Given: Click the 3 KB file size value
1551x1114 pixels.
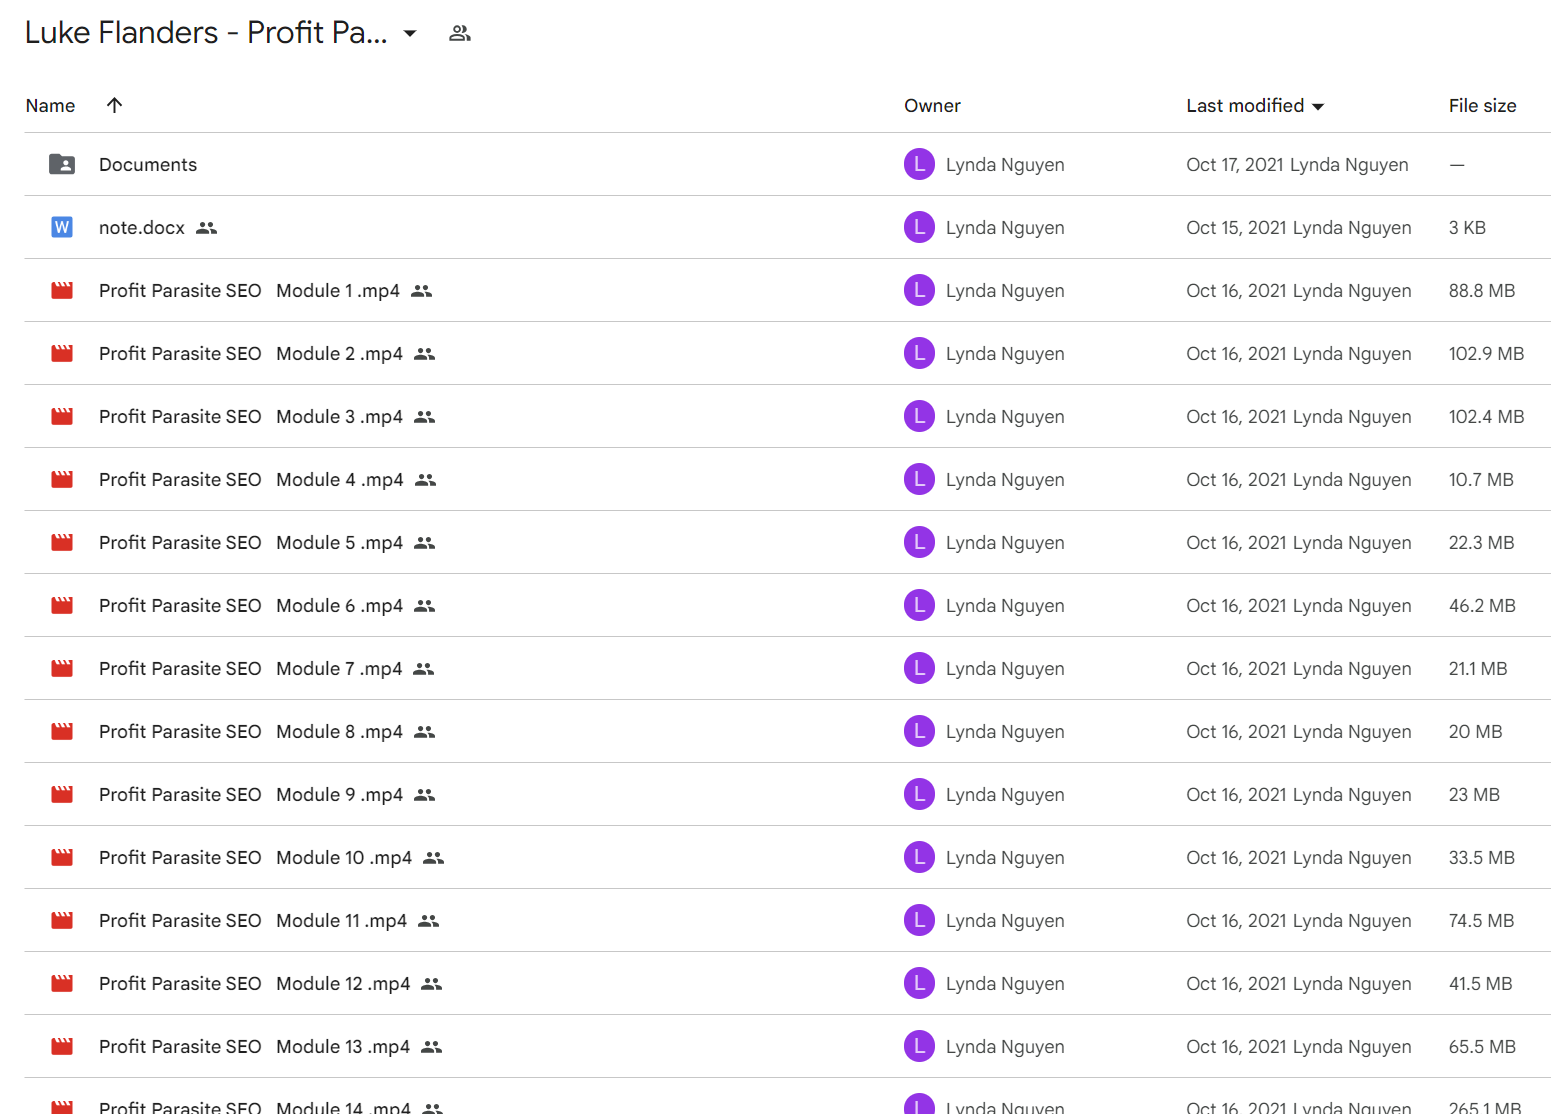Looking at the screenshot, I should pos(1467,228).
